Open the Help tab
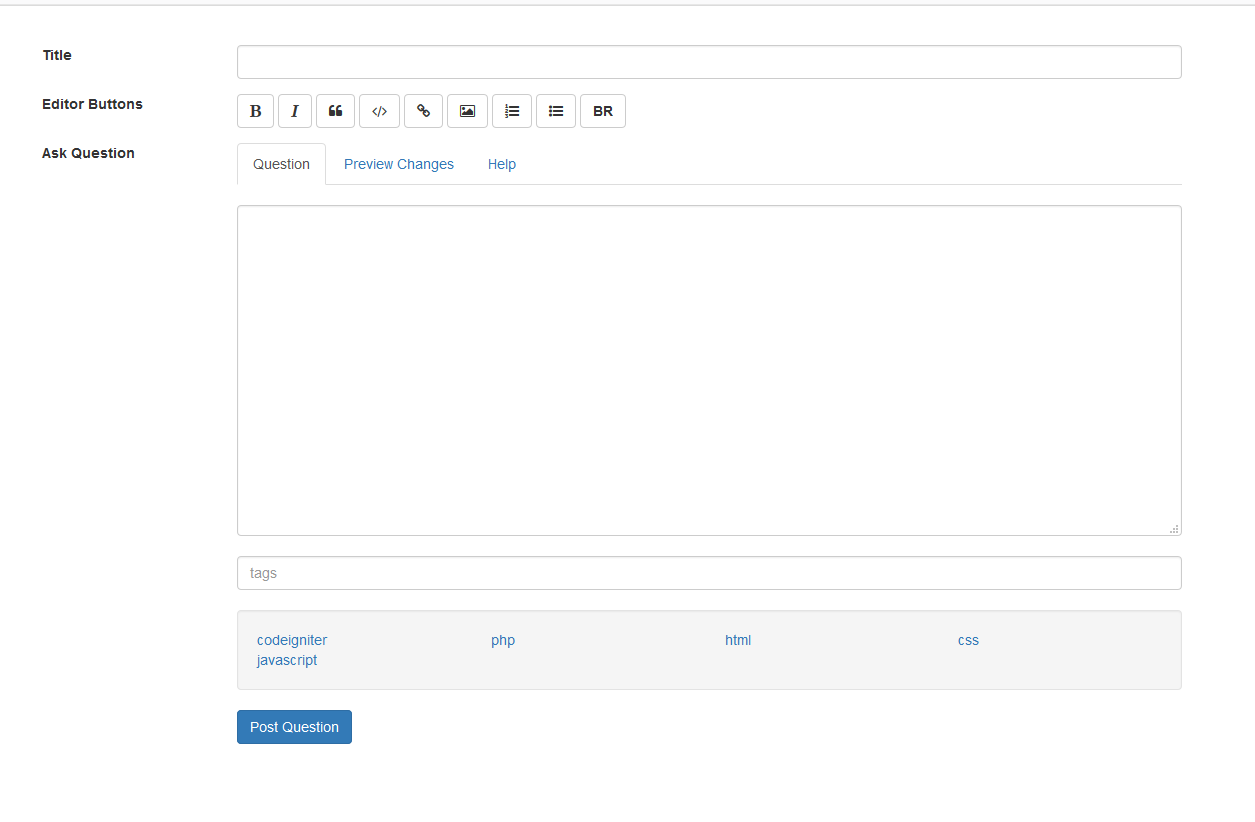The height and width of the screenshot is (822, 1255). click(502, 164)
